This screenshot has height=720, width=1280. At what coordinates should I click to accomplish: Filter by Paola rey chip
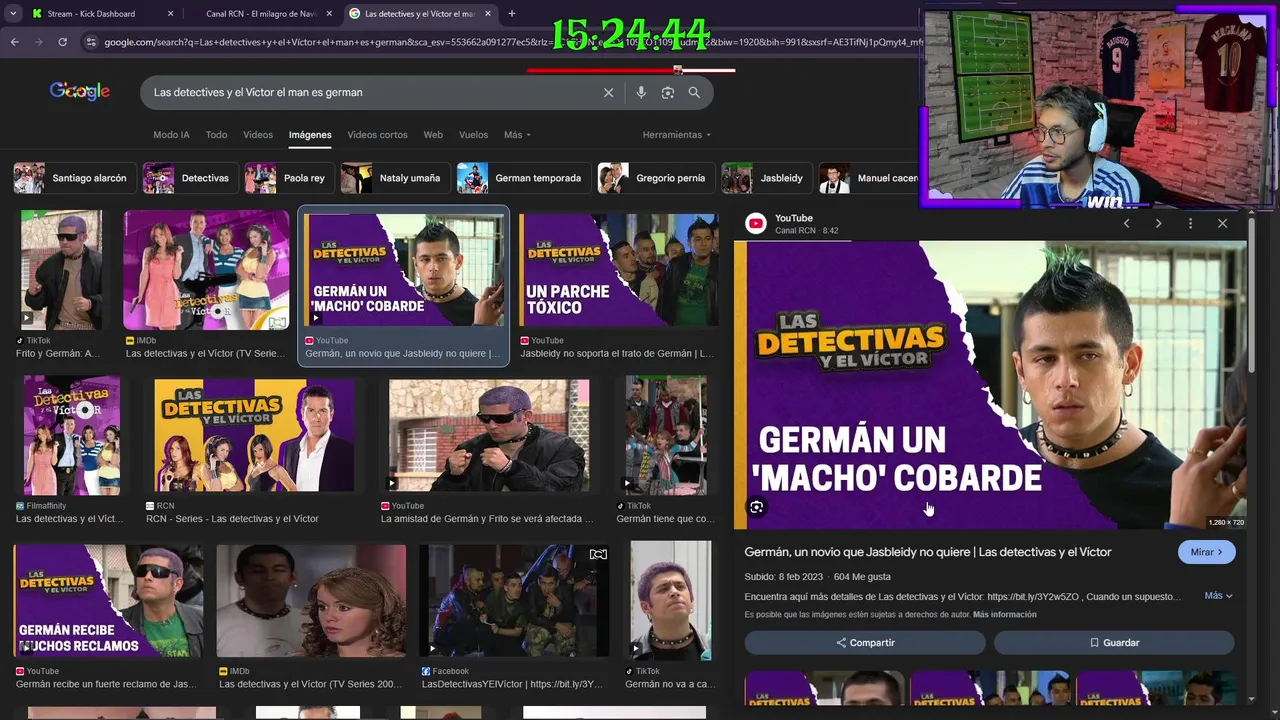(289, 178)
